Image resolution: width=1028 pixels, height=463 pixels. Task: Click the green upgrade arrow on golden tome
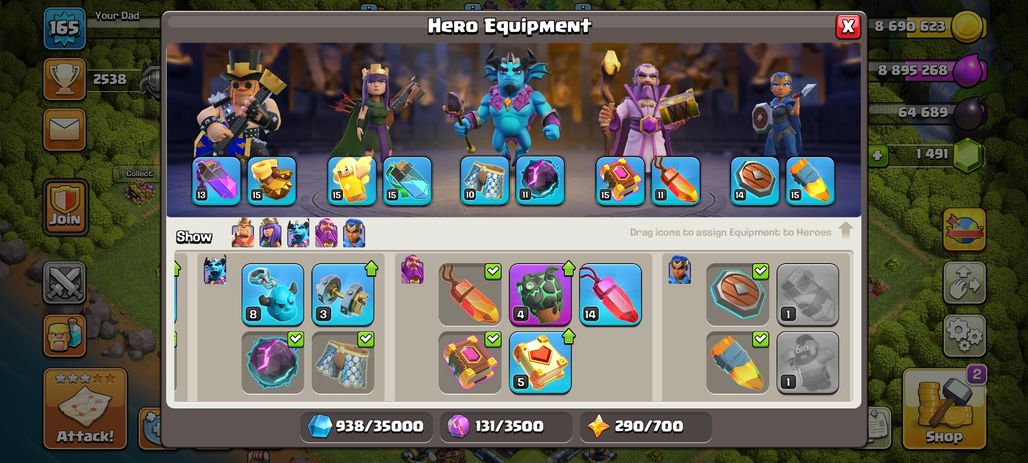(x=568, y=336)
